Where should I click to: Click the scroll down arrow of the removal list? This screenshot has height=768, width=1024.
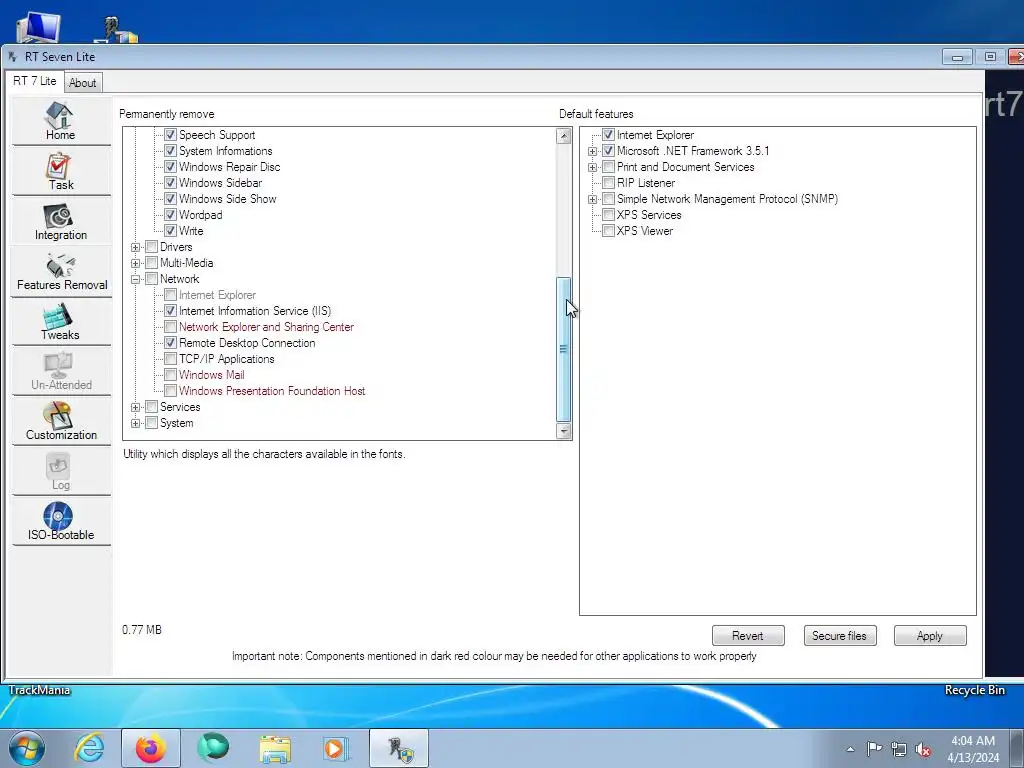(x=564, y=430)
